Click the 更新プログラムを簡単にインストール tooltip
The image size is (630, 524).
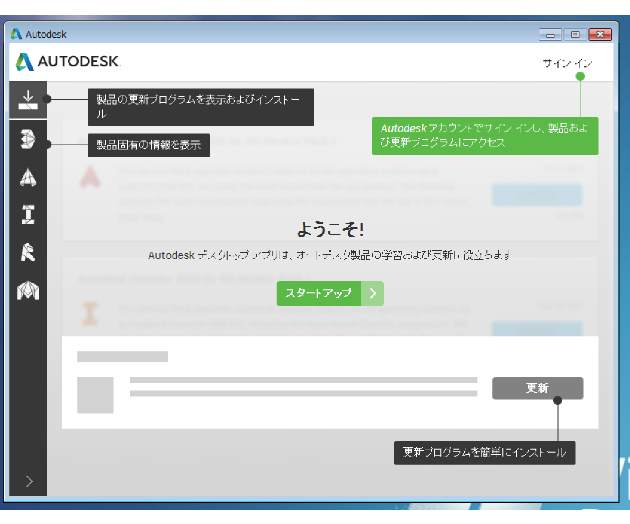(x=485, y=453)
